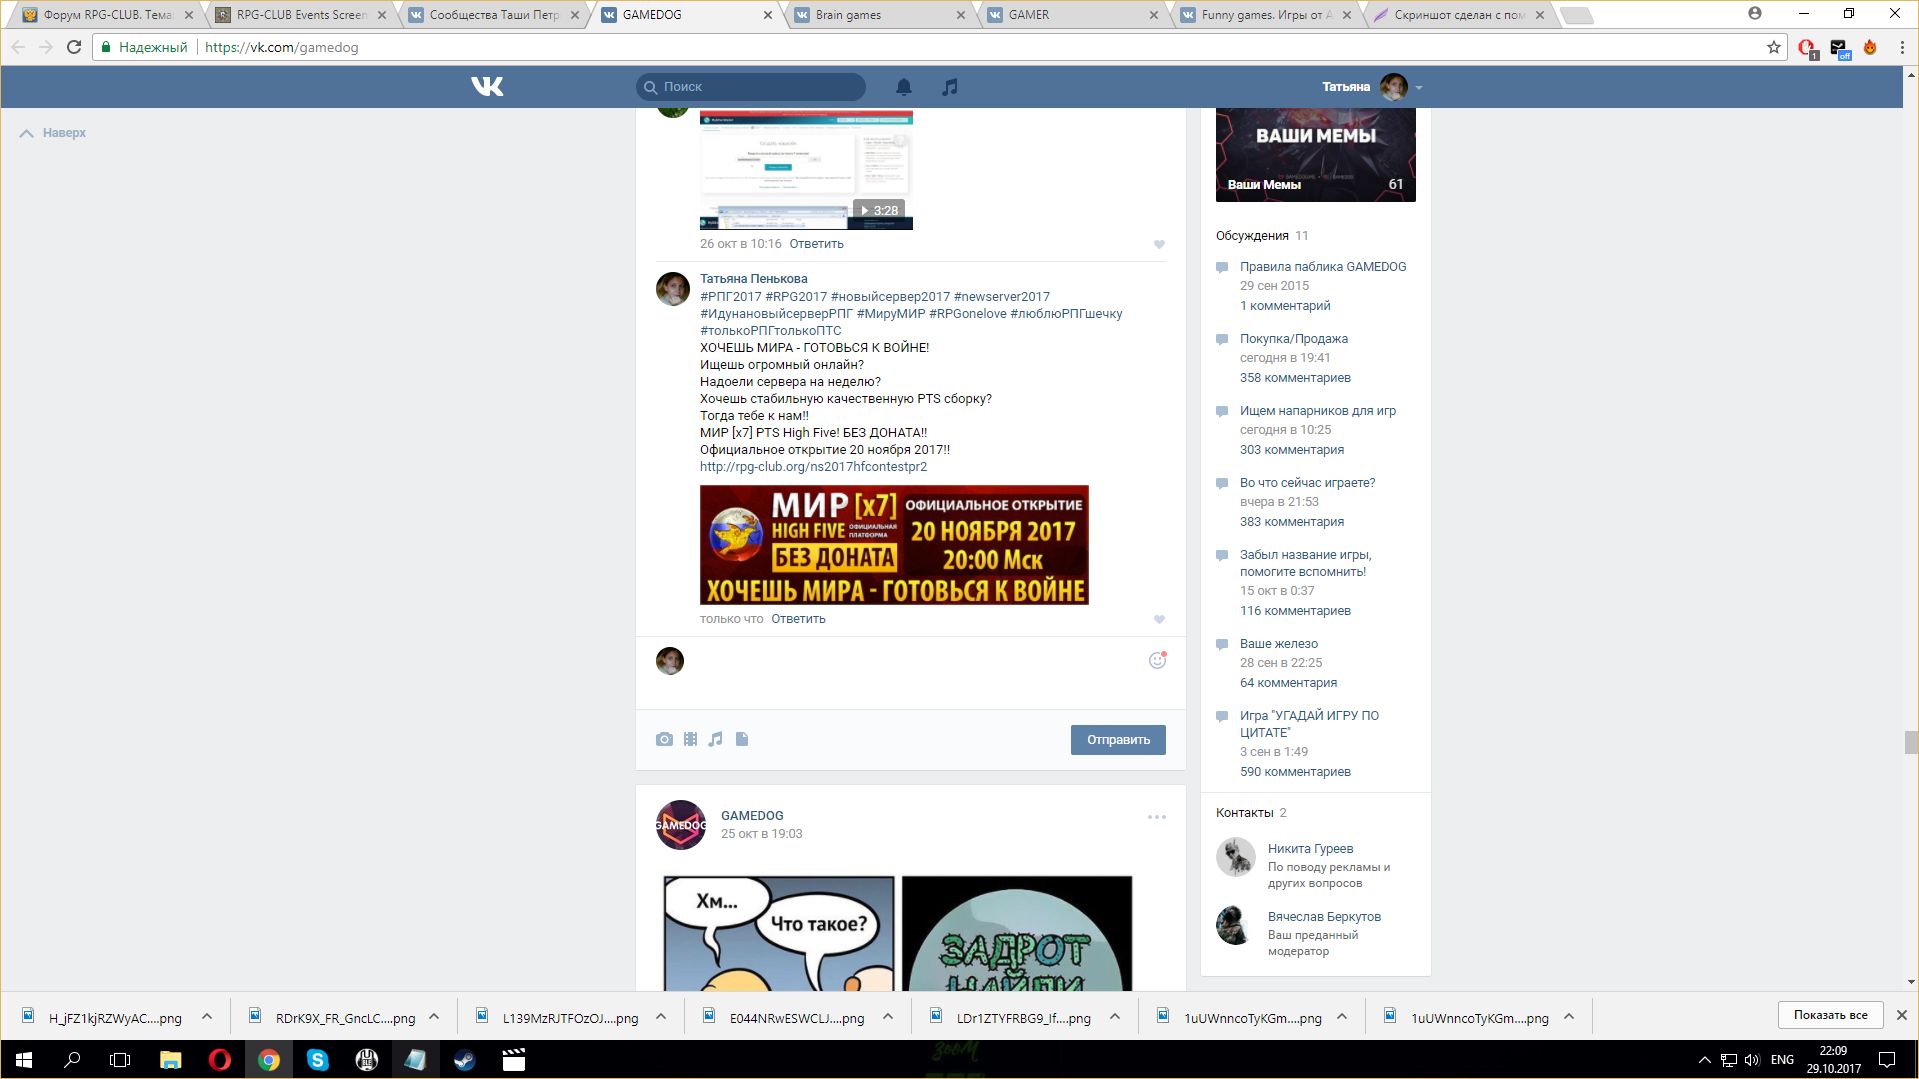Viewport: 1919px width, 1079px height.
Task: Send the comment with Отправить
Action: 1118,740
